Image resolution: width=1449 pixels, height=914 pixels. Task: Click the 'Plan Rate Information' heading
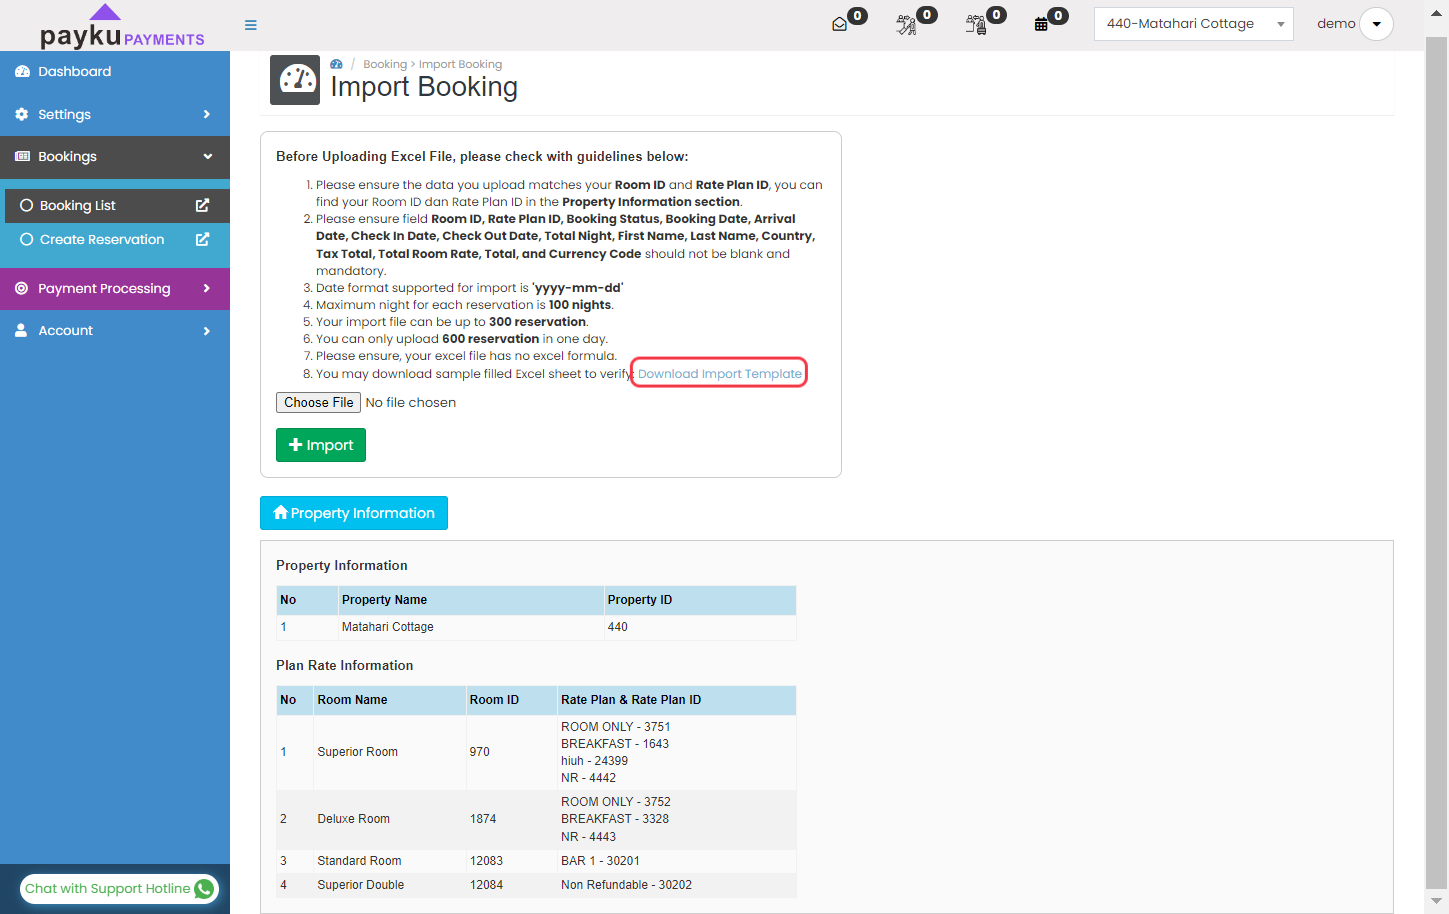344,665
